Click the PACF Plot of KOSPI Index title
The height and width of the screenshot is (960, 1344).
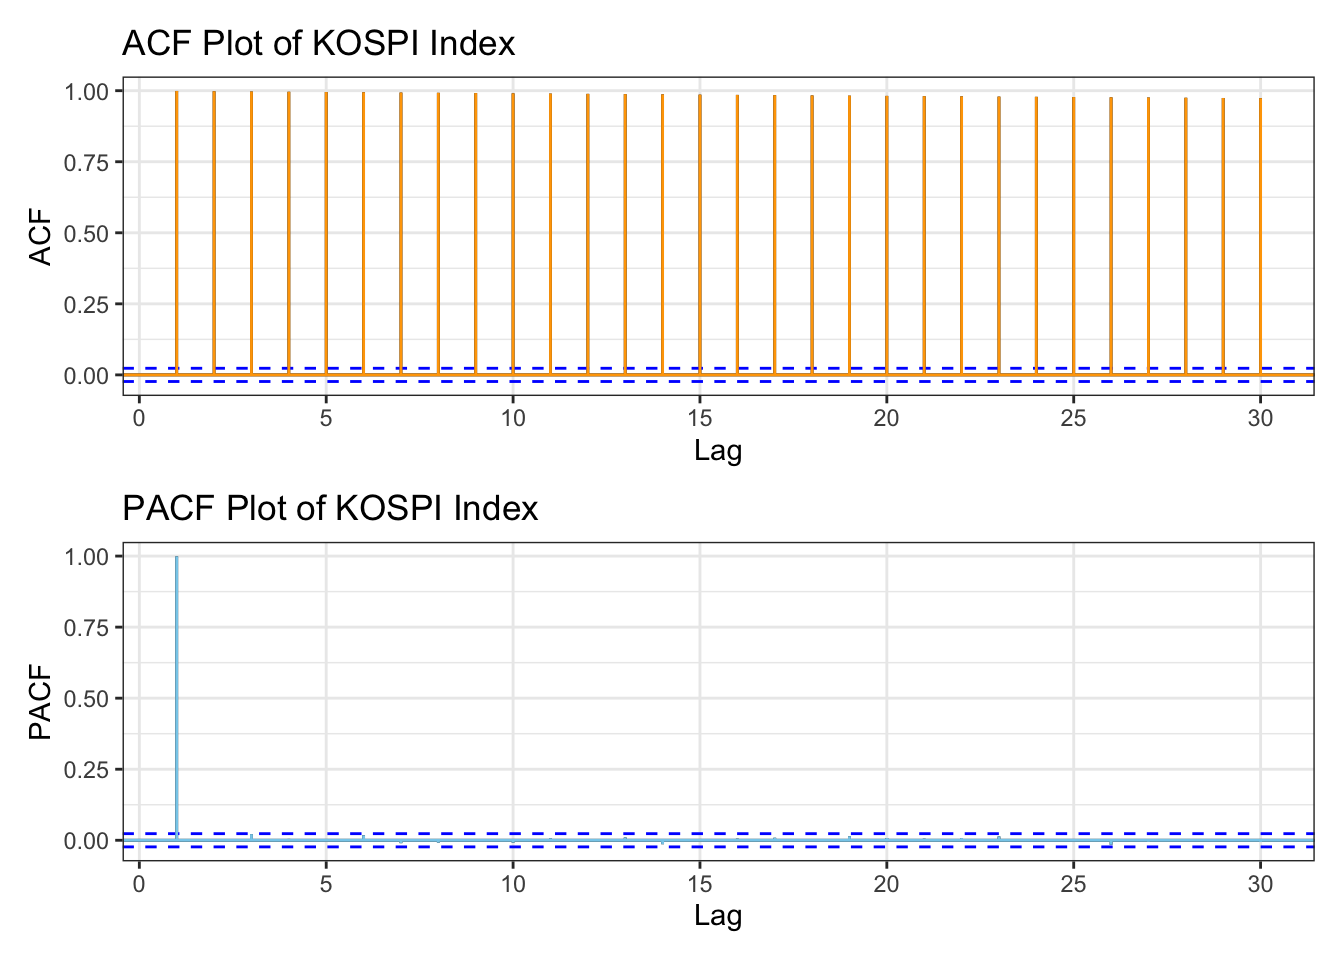pos(330,509)
